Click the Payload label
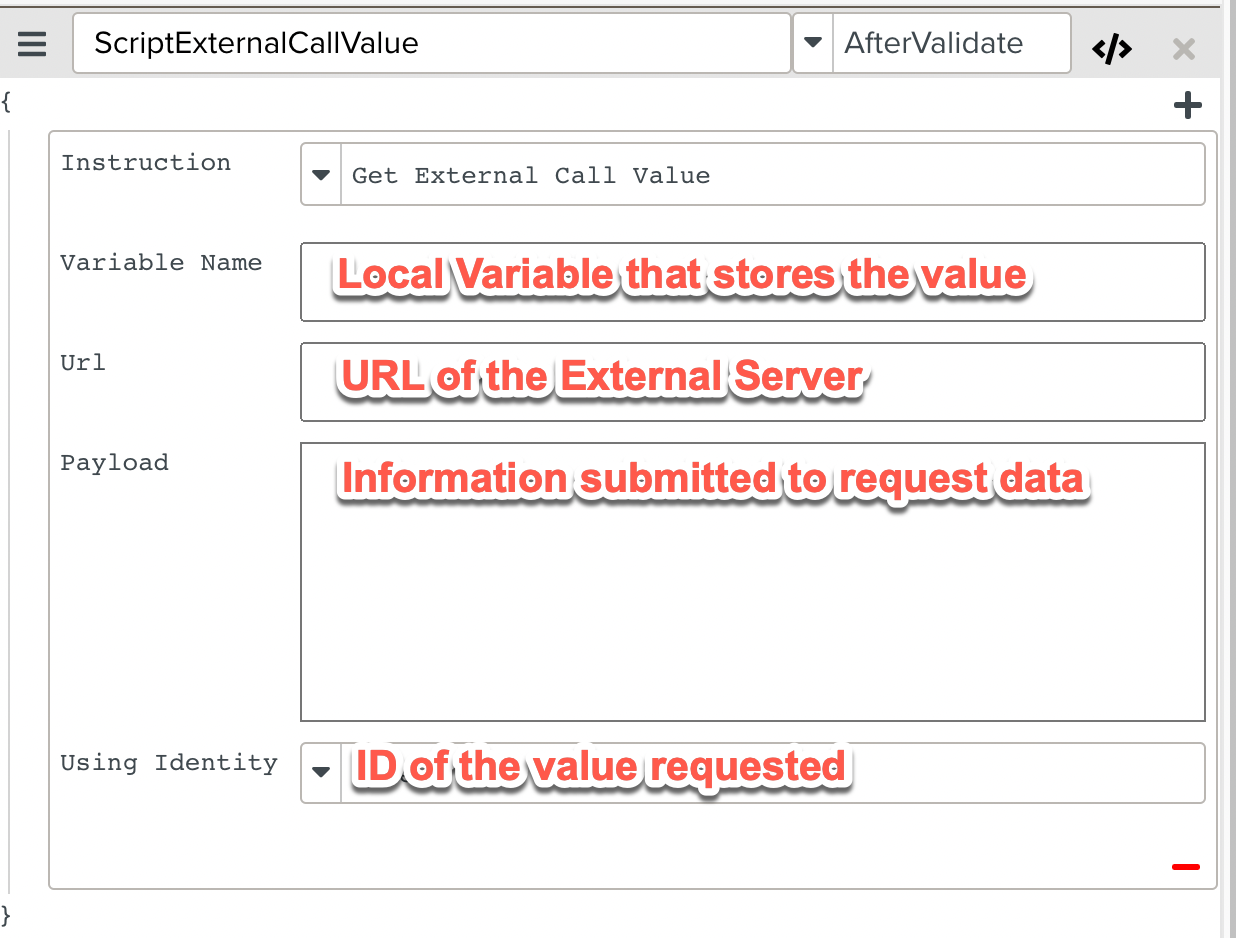1236x938 pixels. click(x=114, y=462)
